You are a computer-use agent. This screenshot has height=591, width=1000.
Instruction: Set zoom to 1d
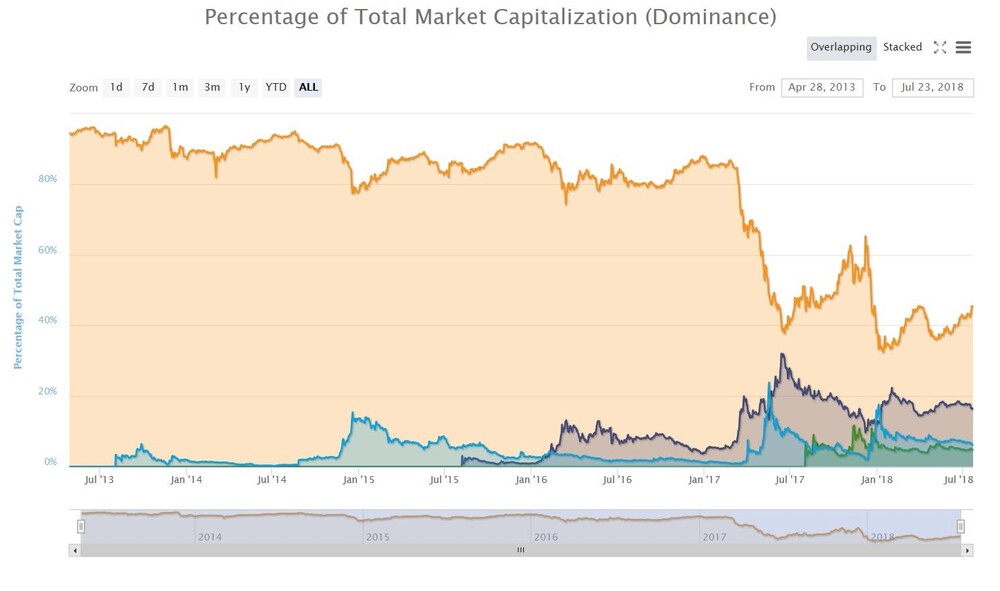click(116, 87)
